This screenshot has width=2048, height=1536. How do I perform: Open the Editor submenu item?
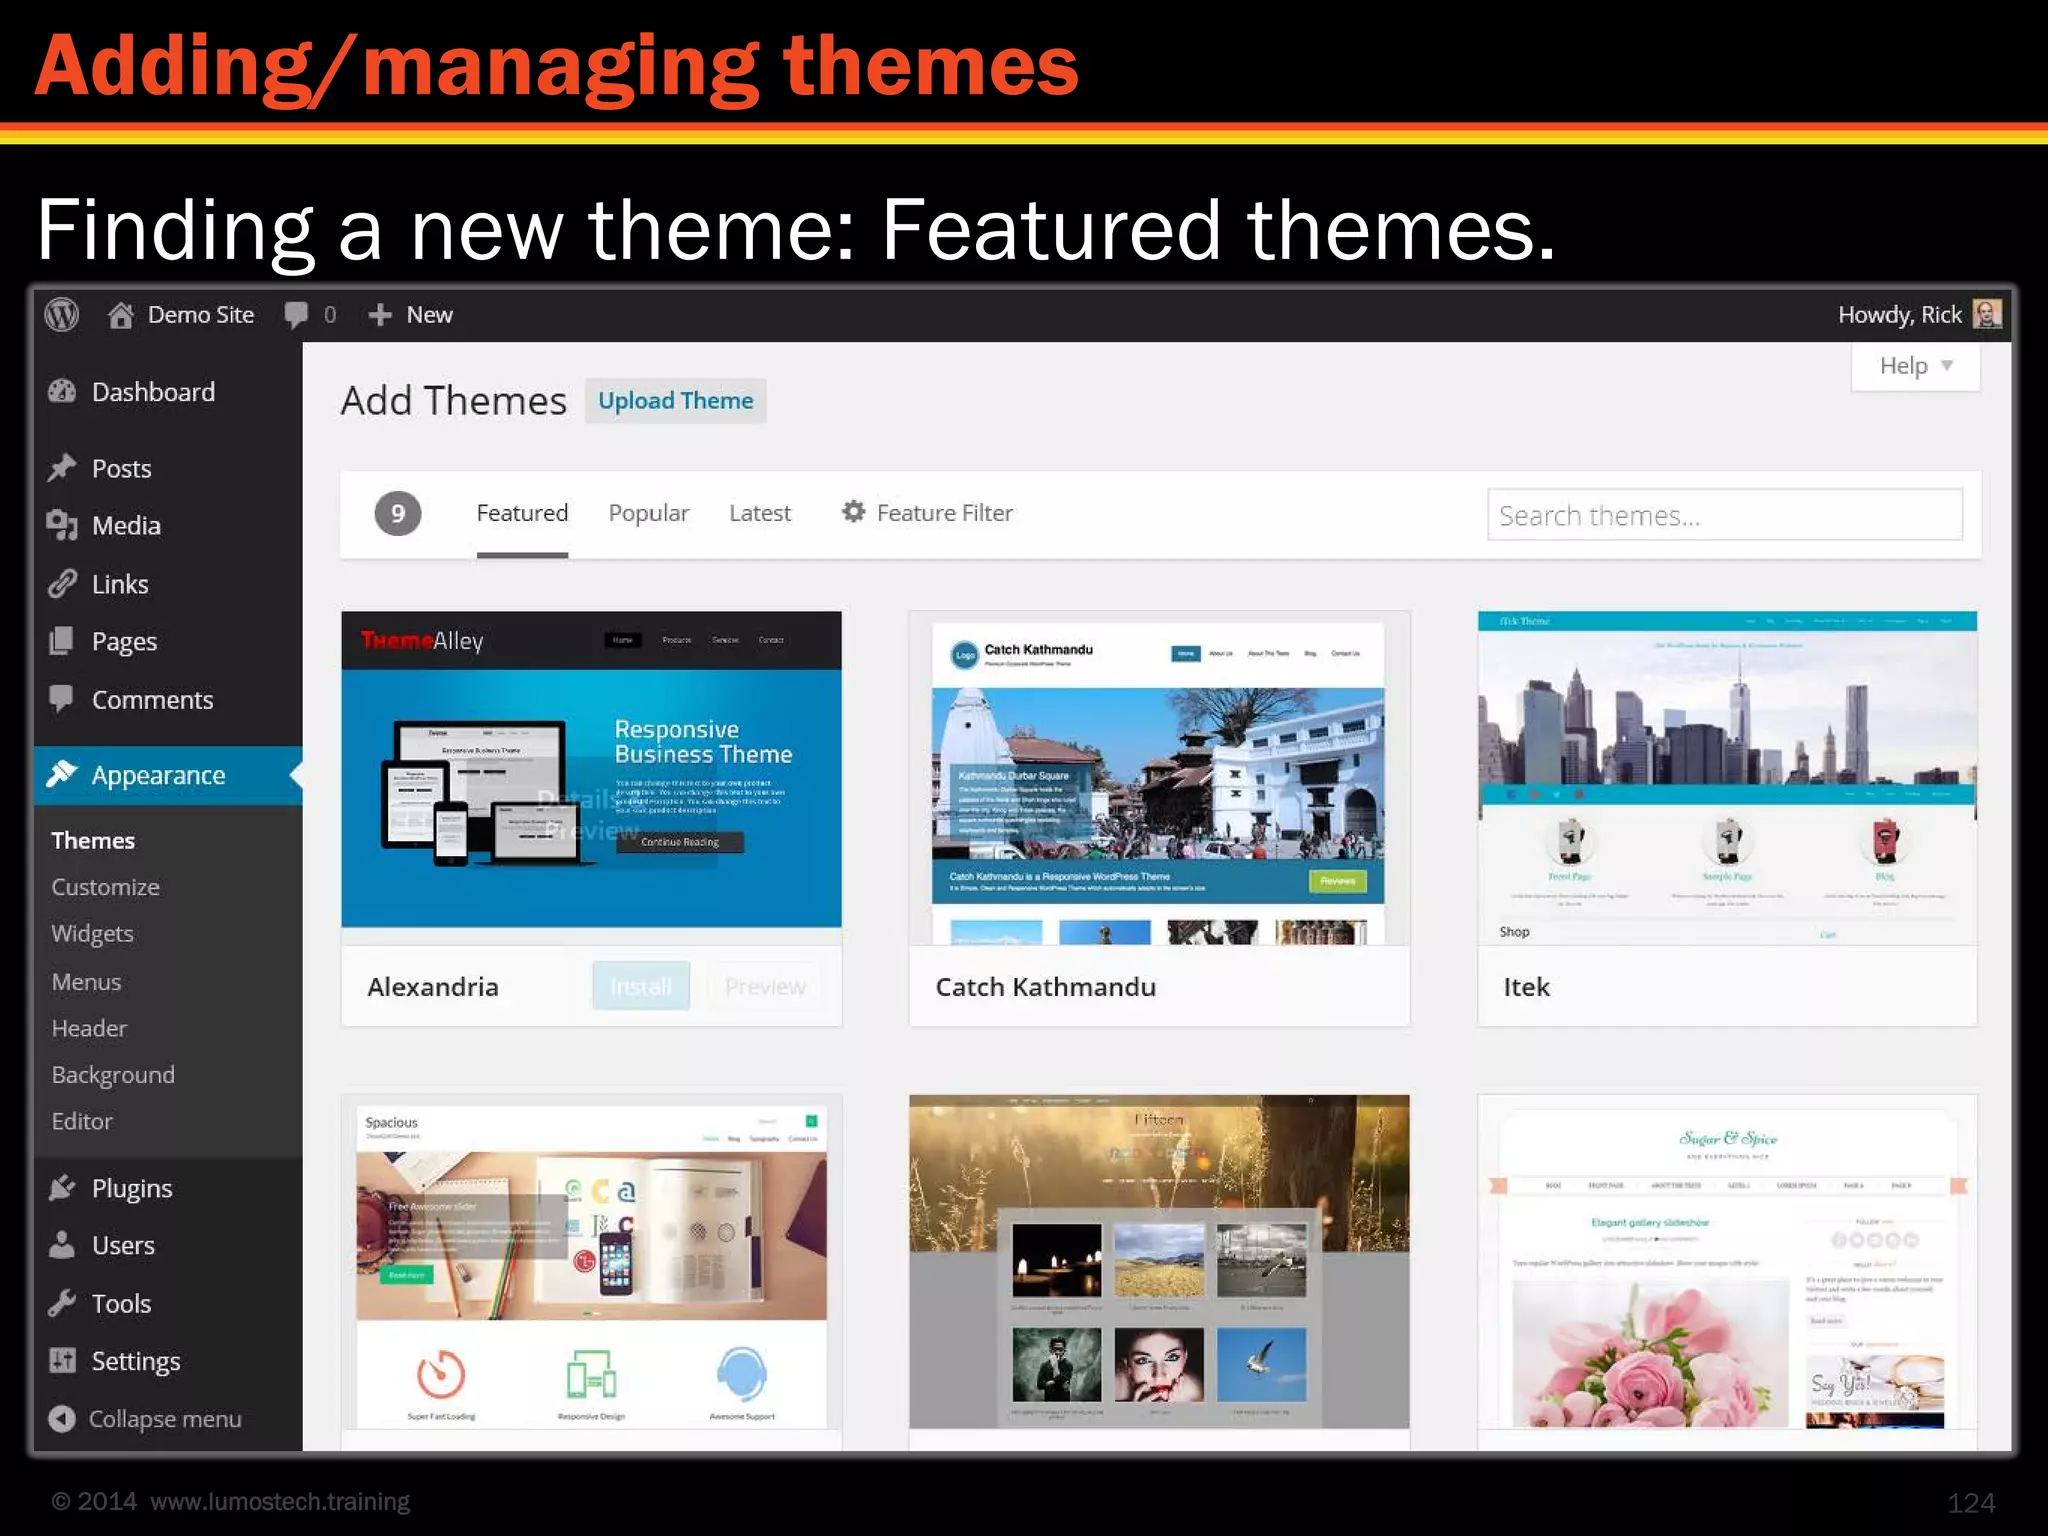tap(81, 1121)
